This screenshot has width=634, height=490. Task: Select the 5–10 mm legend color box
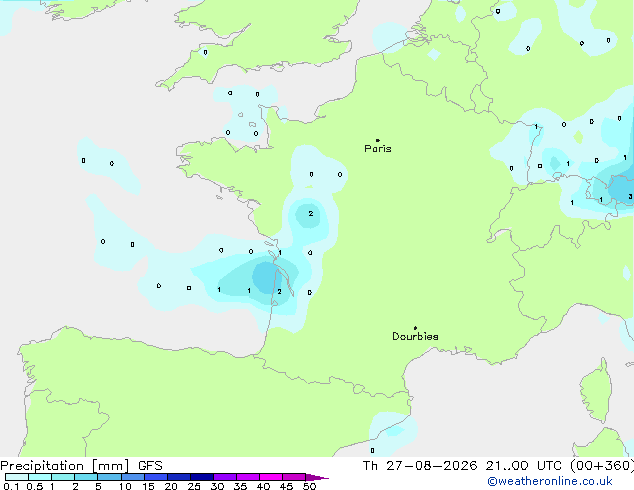[110, 477]
